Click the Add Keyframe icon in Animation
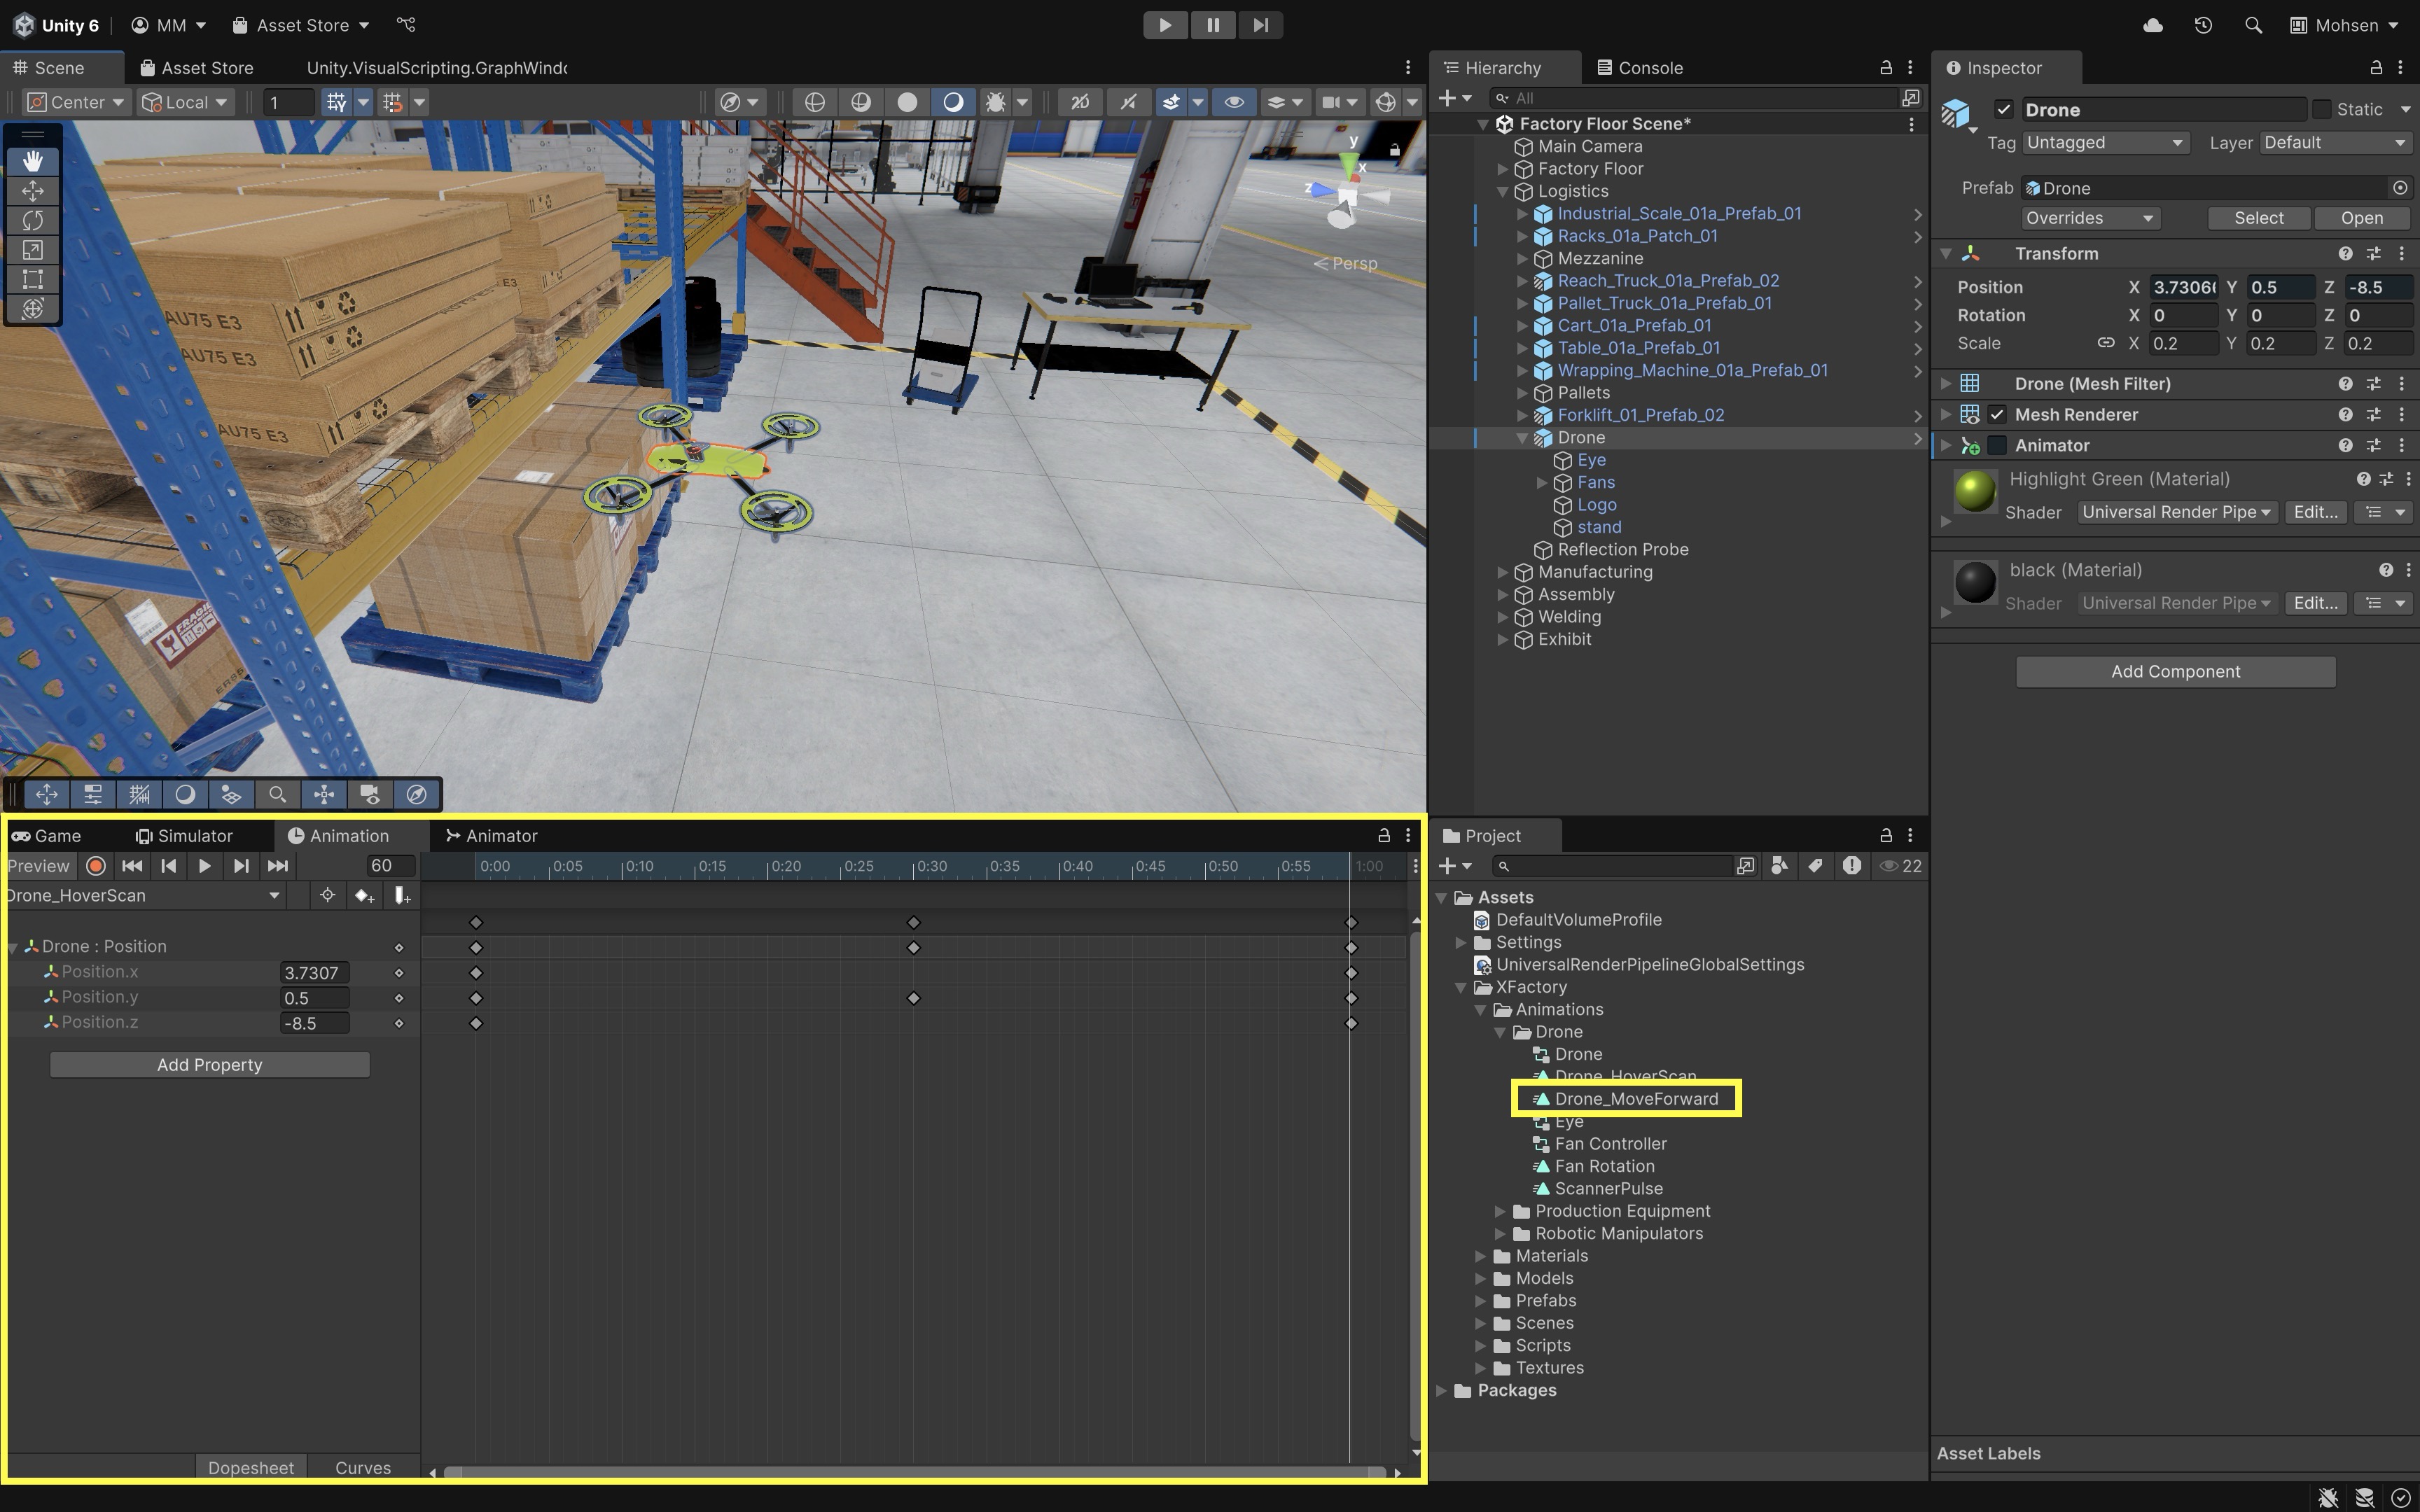2420x1512 pixels. pos(364,896)
